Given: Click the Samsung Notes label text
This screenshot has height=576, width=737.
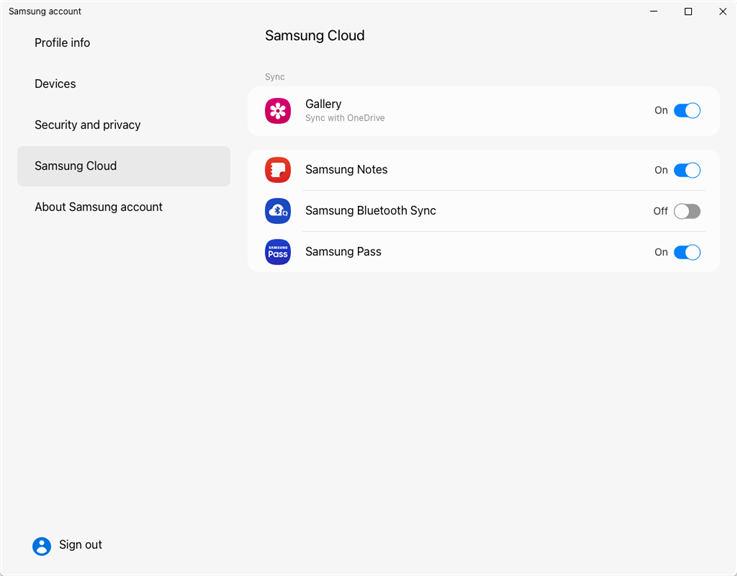Looking at the screenshot, I should [x=346, y=169].
